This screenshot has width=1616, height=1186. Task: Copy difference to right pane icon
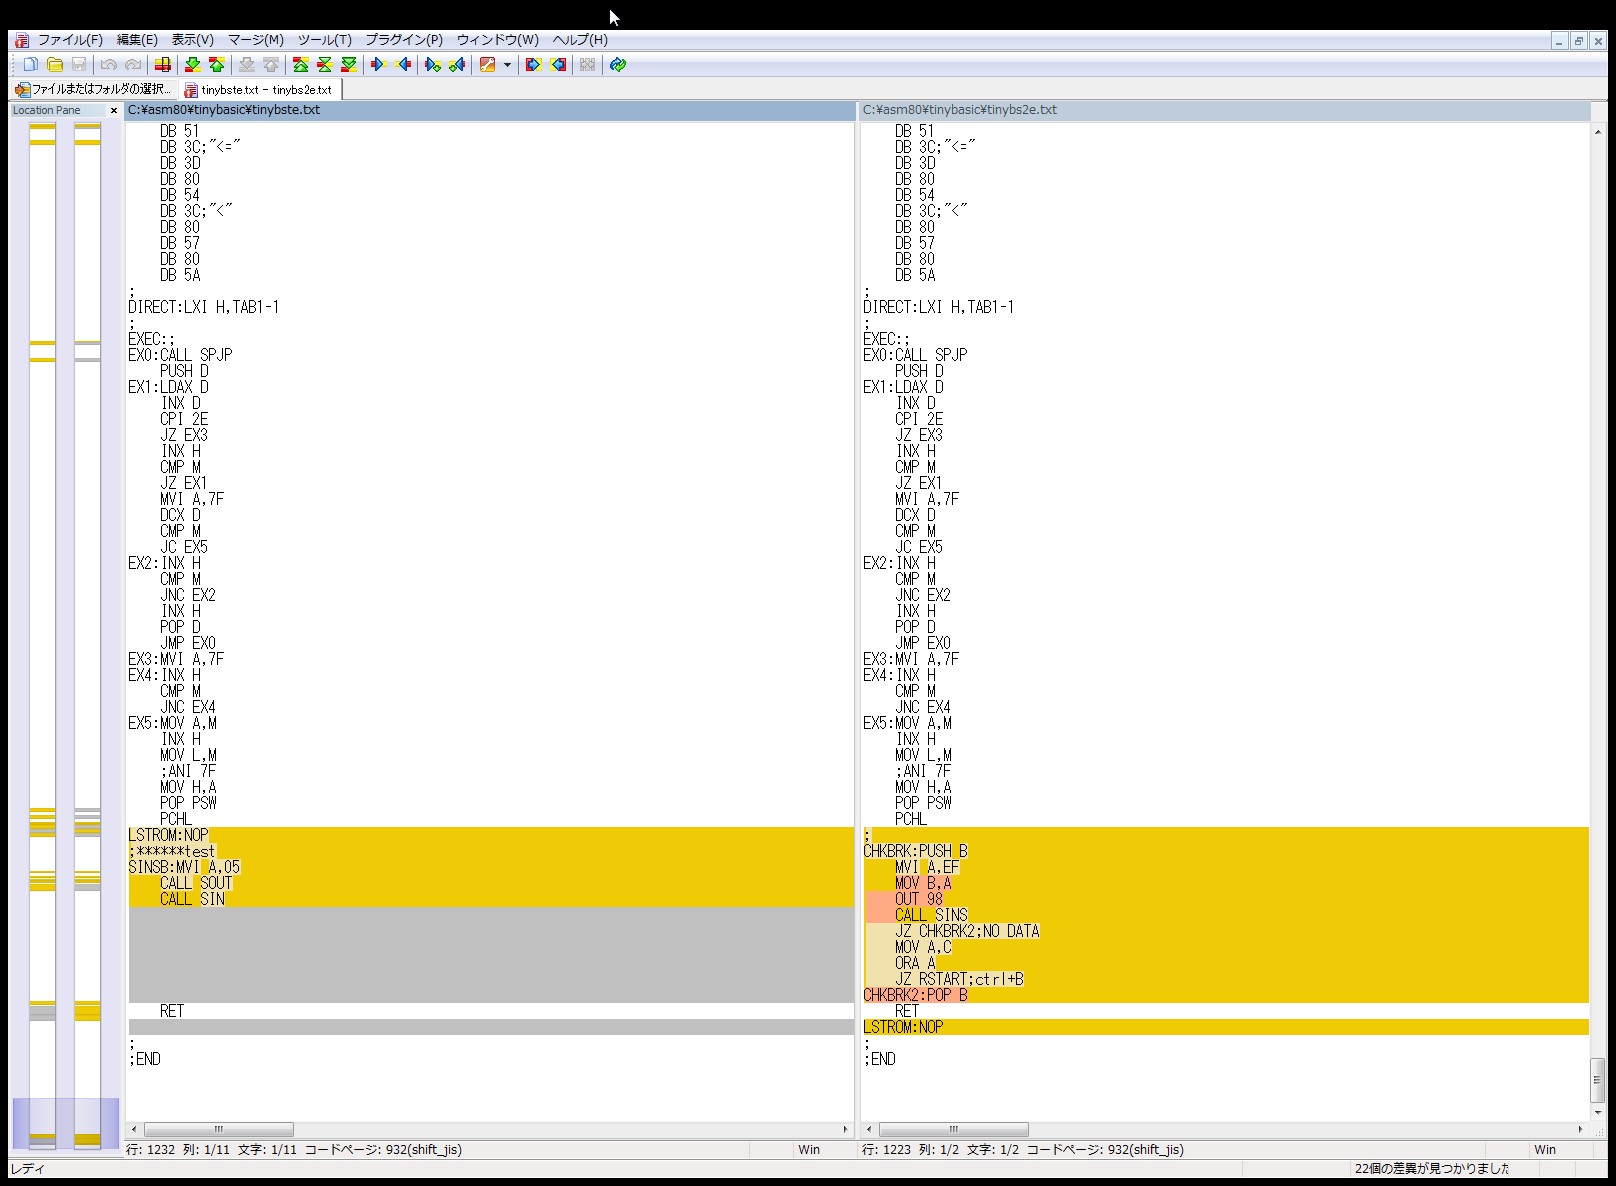(x=378, y=65)
